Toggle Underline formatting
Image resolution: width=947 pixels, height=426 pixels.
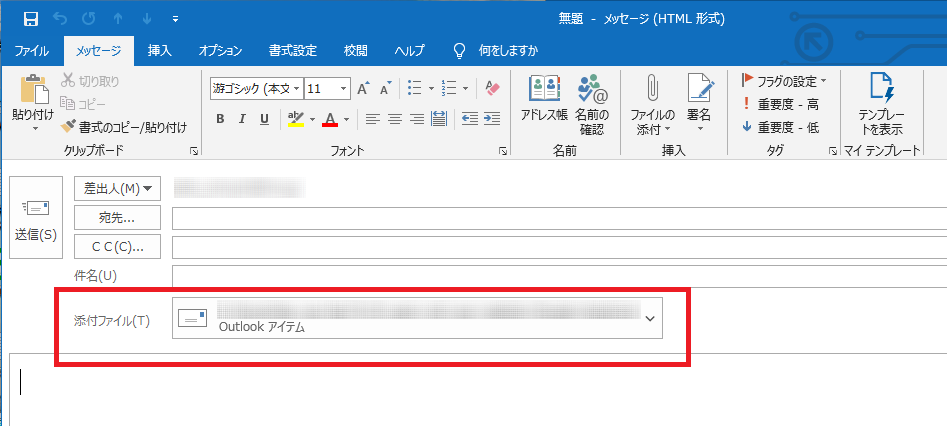pos(264,119)
